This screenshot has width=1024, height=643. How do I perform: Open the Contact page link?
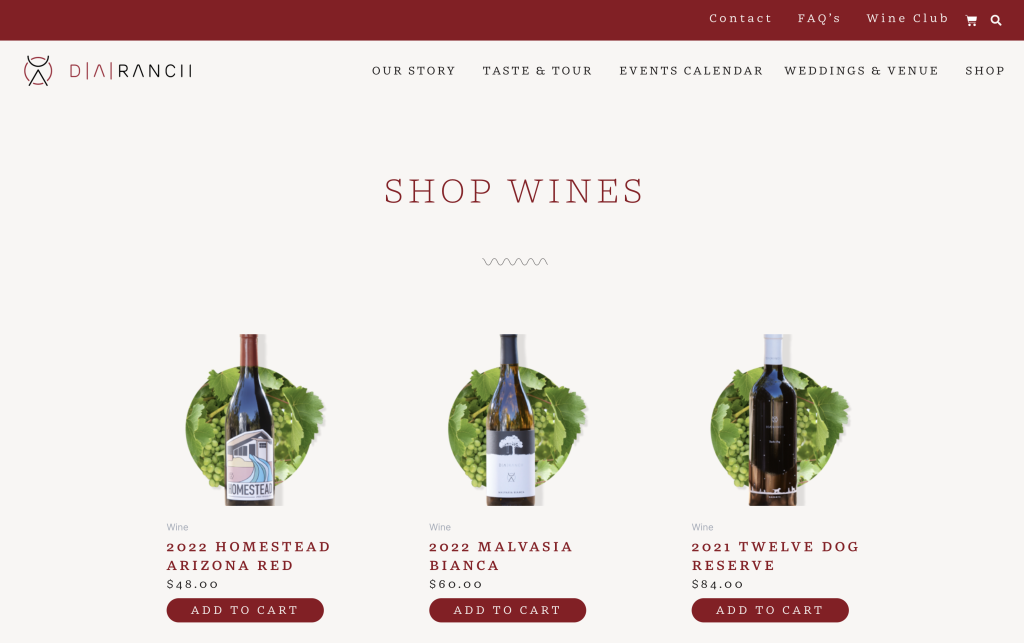tap(741, 18)
